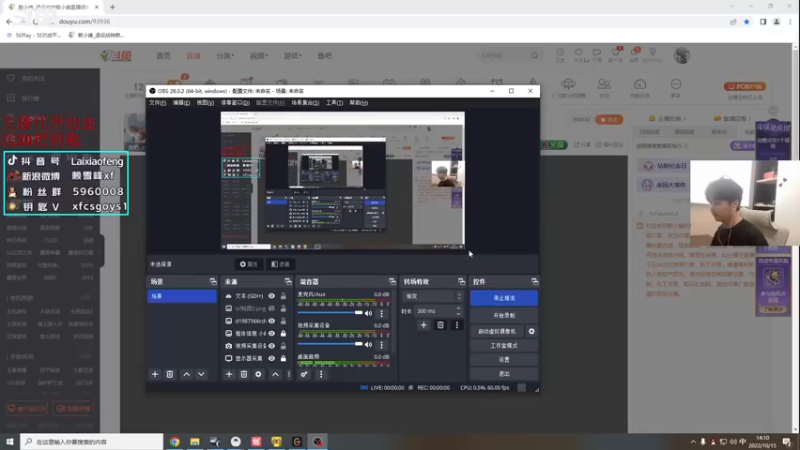800x450 pixels.
Task: Open the 麦克风/Aux channel options dots
Action: 381,313
